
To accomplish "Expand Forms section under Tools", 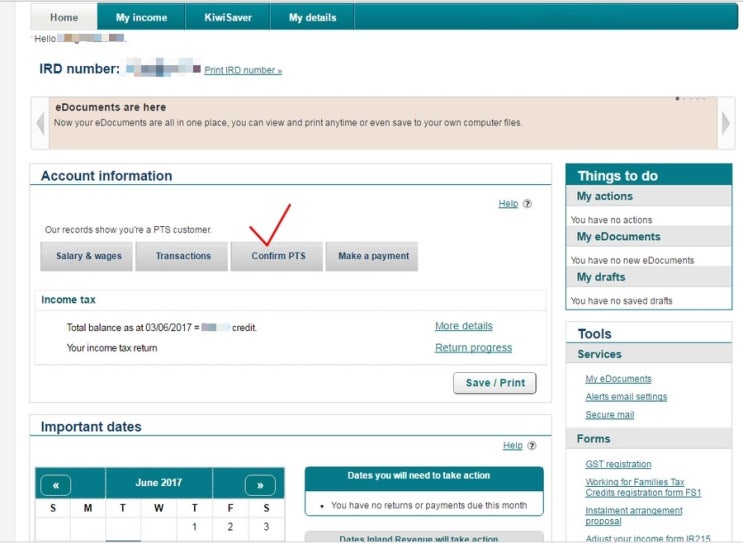I will [x=649, y=439].
